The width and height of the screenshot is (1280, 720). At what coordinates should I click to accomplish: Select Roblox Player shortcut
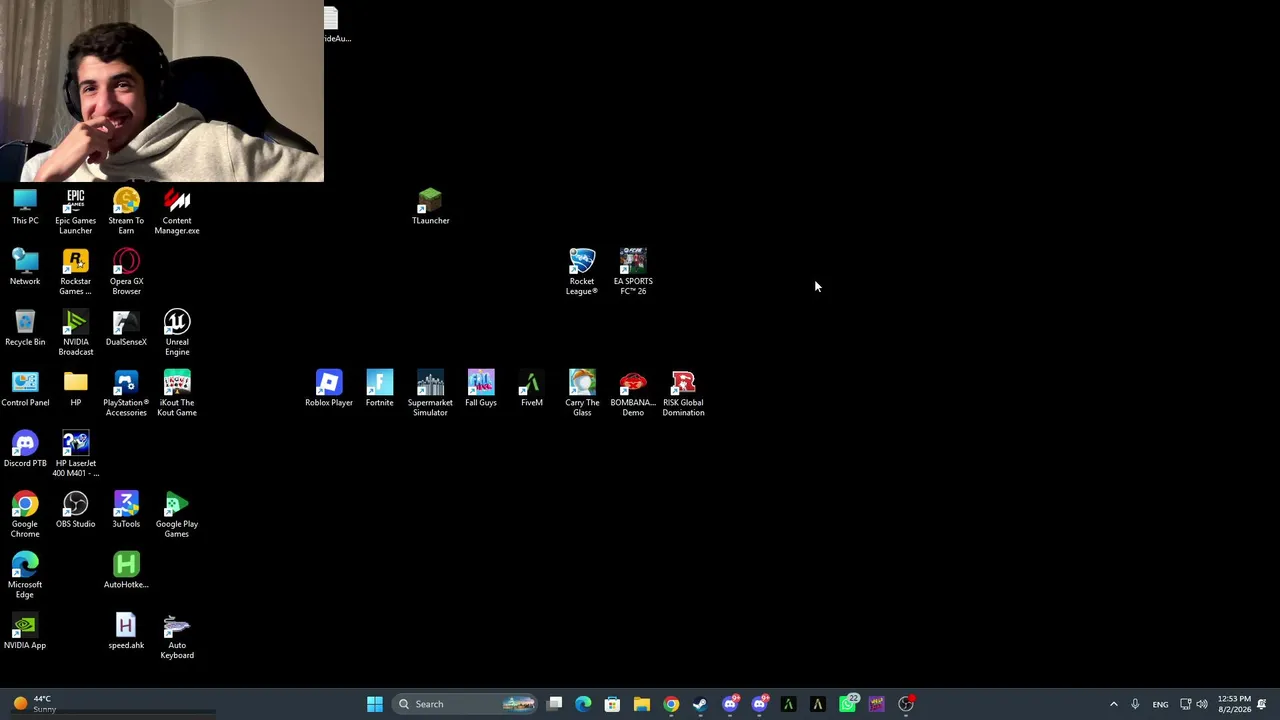pos(329,390)
